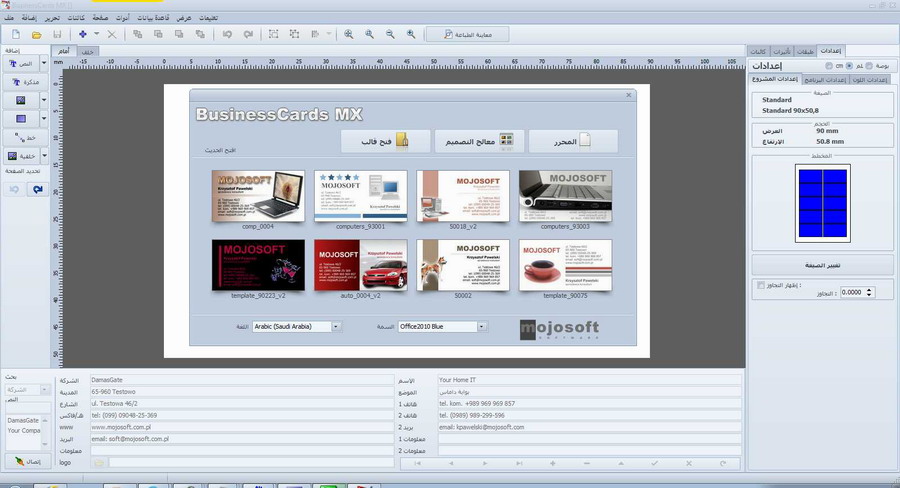Click the post checkmark in database navigator
The image size is (900, 488).
(654, 463)
